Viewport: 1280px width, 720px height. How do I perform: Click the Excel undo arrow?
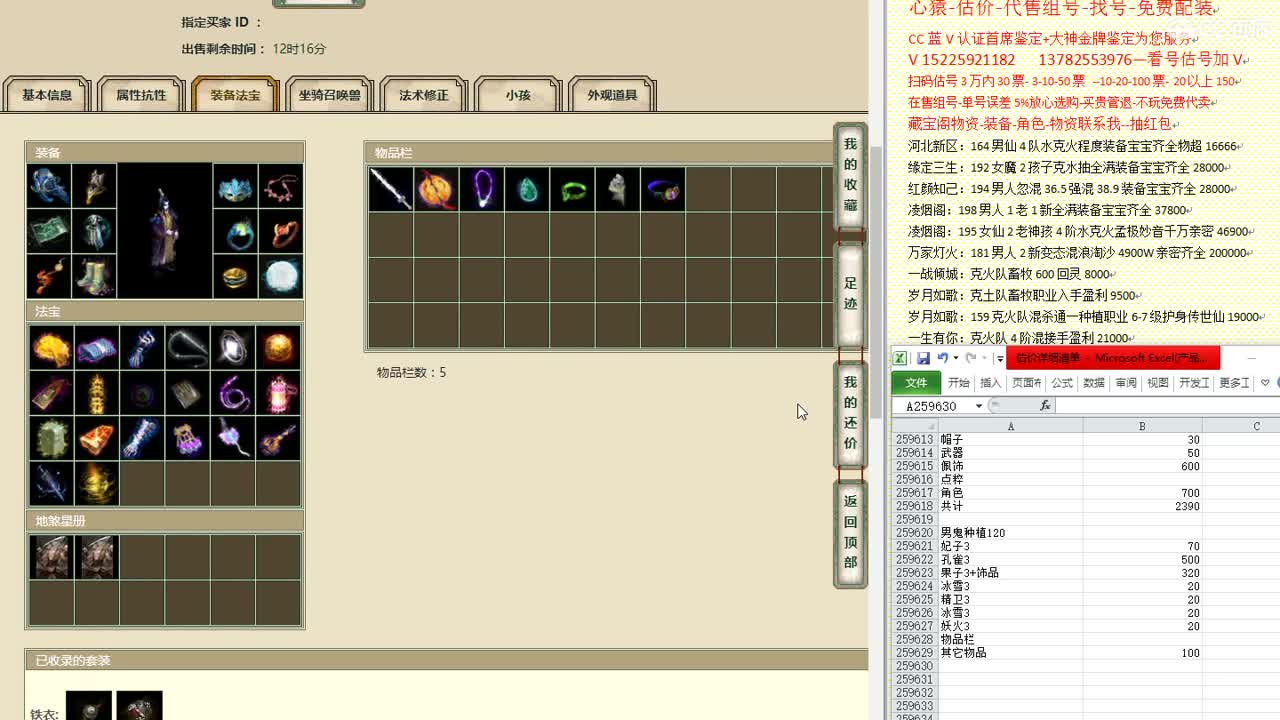tap(942, 358)
